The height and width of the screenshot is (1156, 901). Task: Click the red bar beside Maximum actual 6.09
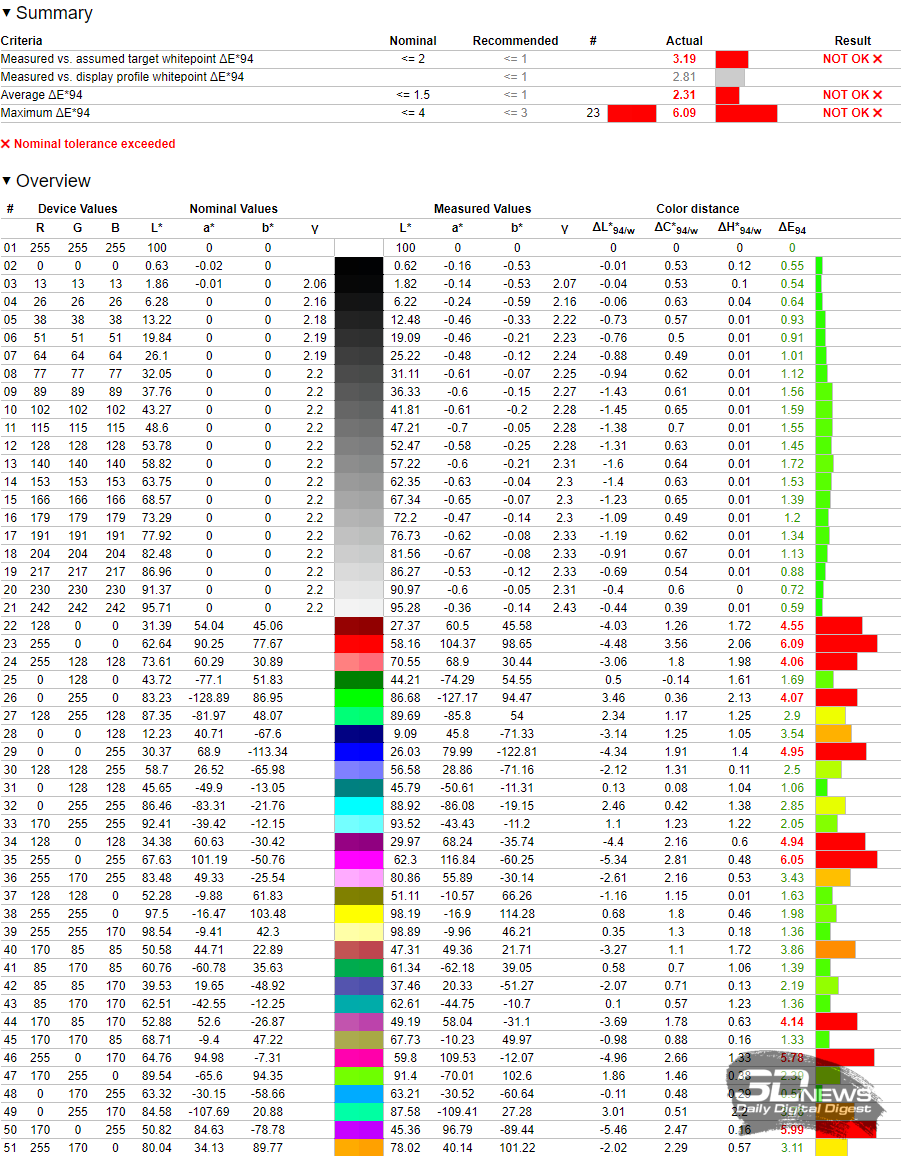746,113
